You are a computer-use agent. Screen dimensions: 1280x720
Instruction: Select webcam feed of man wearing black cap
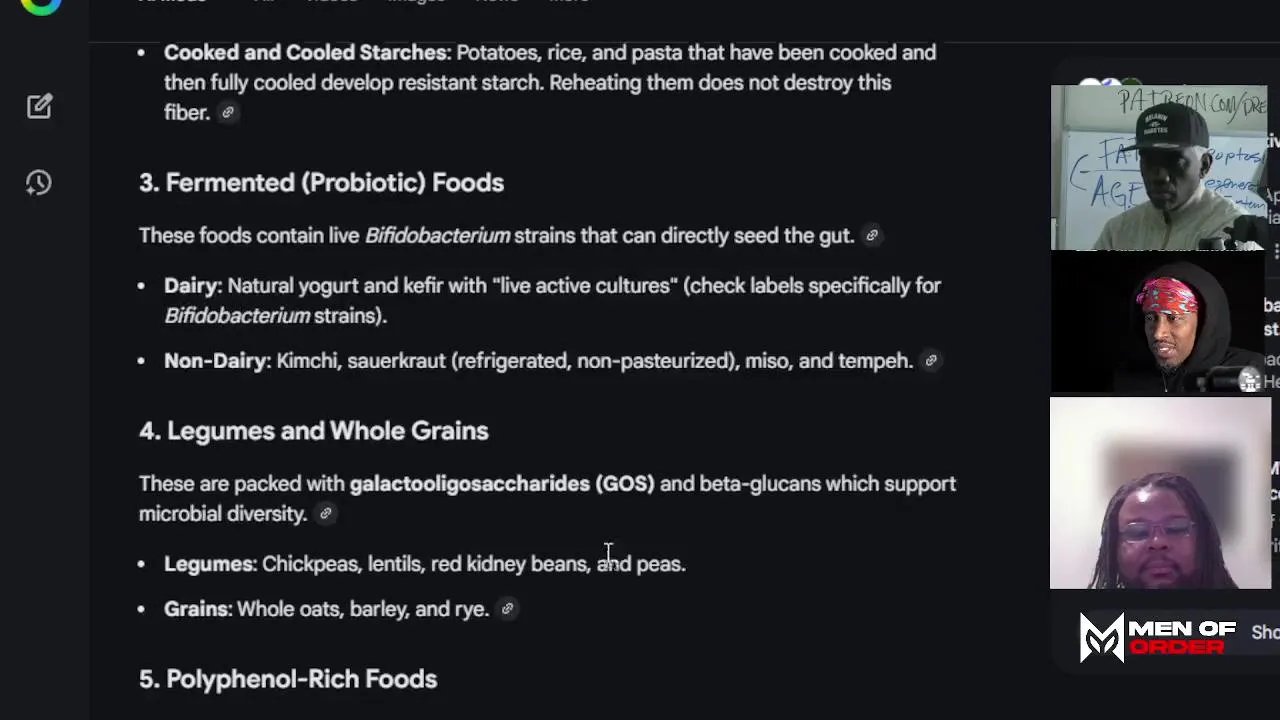point(1158,167)
